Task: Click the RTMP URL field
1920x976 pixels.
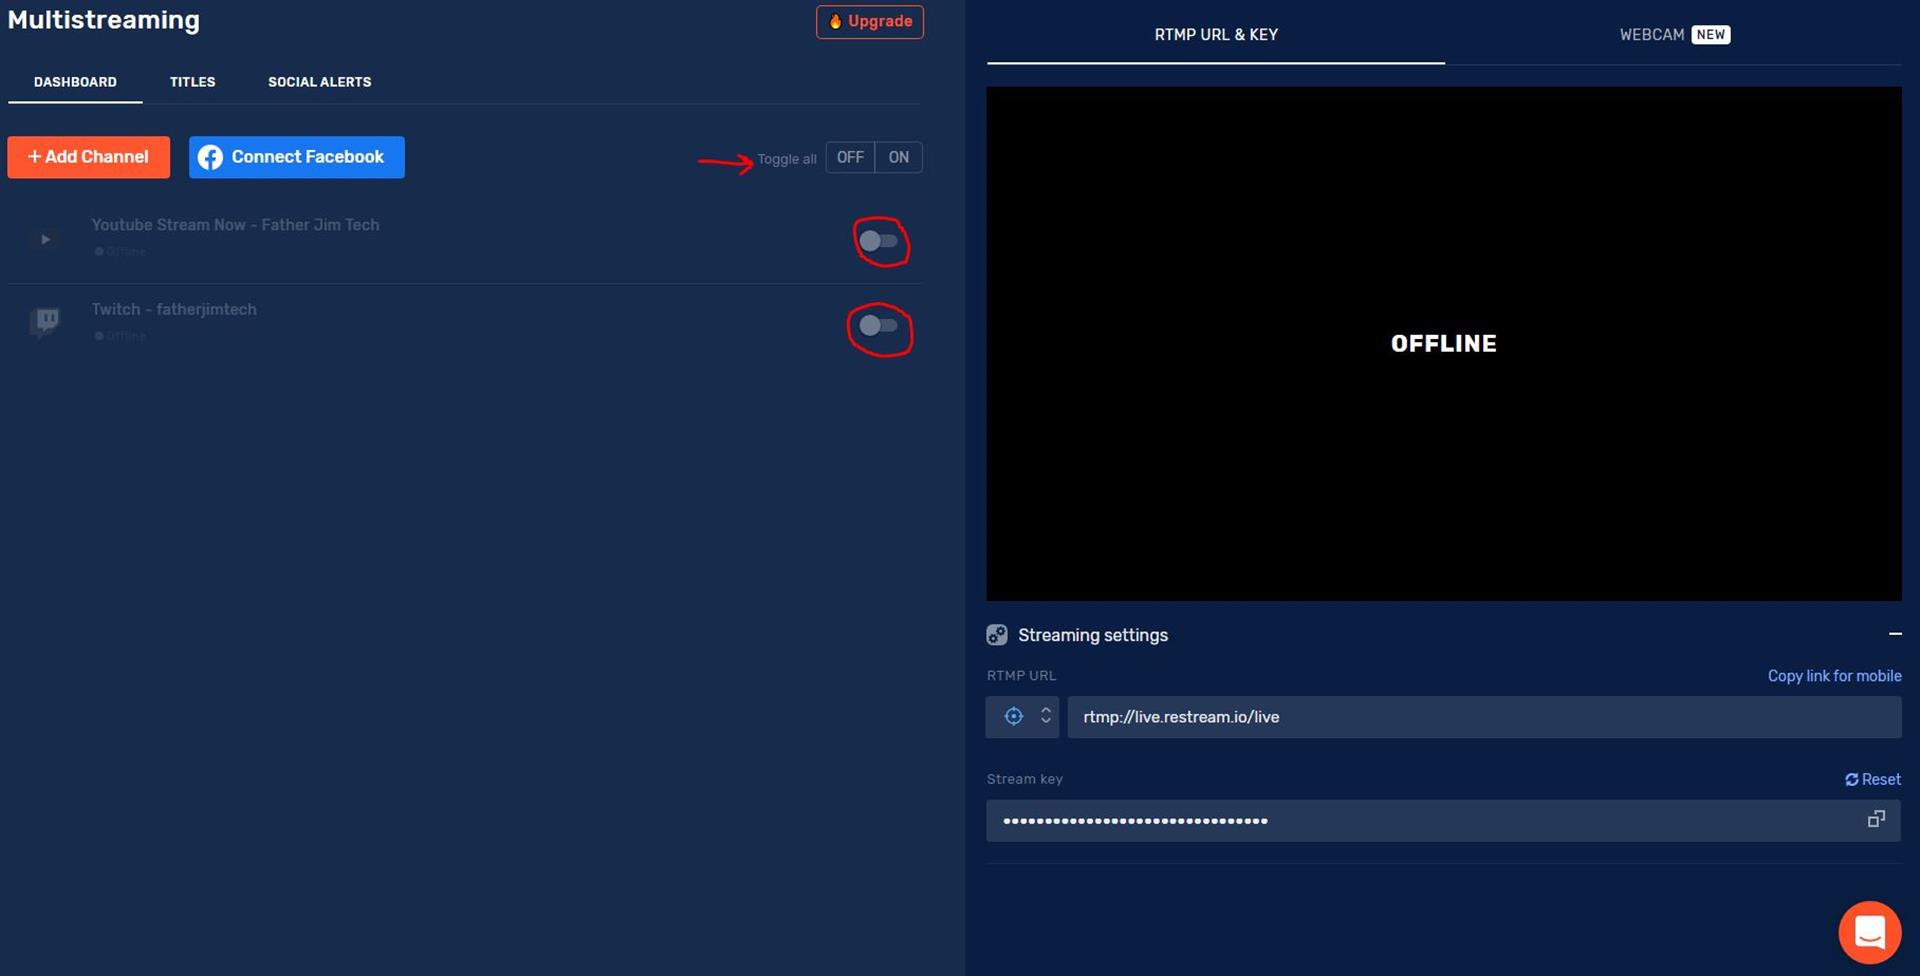Action: 1484,717
